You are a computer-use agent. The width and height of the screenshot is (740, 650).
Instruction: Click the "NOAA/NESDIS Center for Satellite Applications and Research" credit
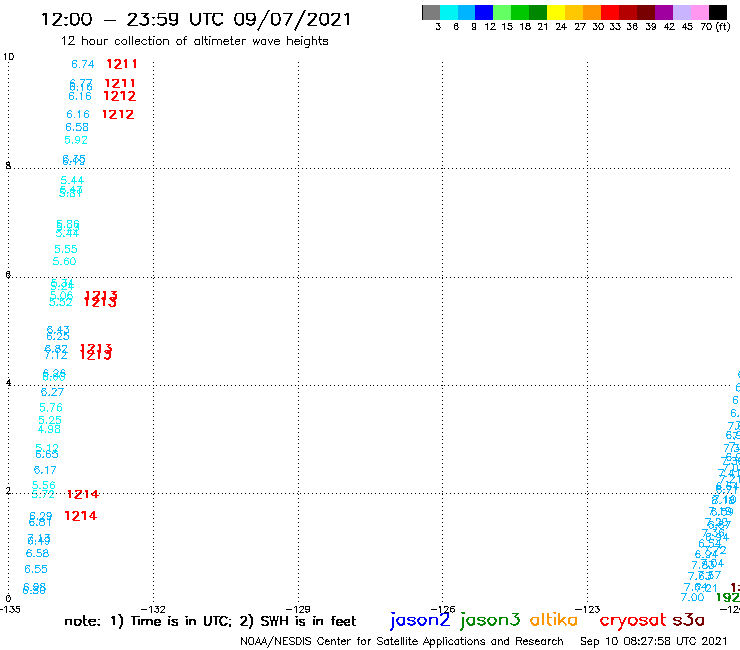pos(402,641)
